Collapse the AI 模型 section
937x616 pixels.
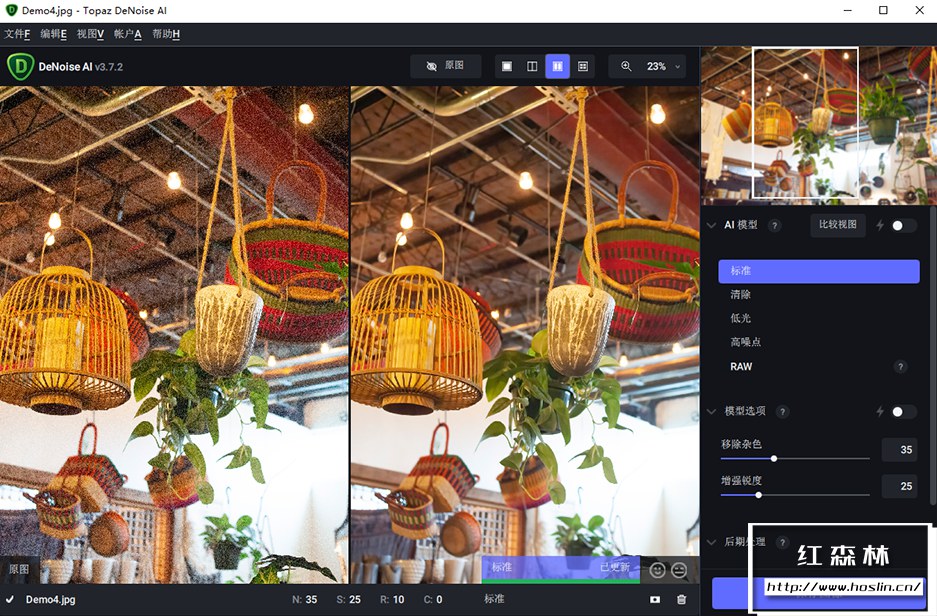711,225
